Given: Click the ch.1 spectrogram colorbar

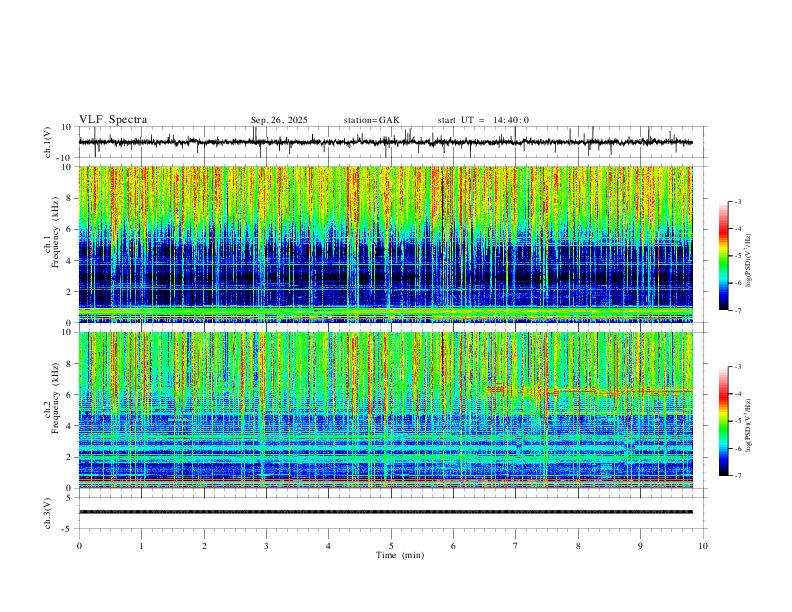Looking at the screenshot, I should point(723,256).
